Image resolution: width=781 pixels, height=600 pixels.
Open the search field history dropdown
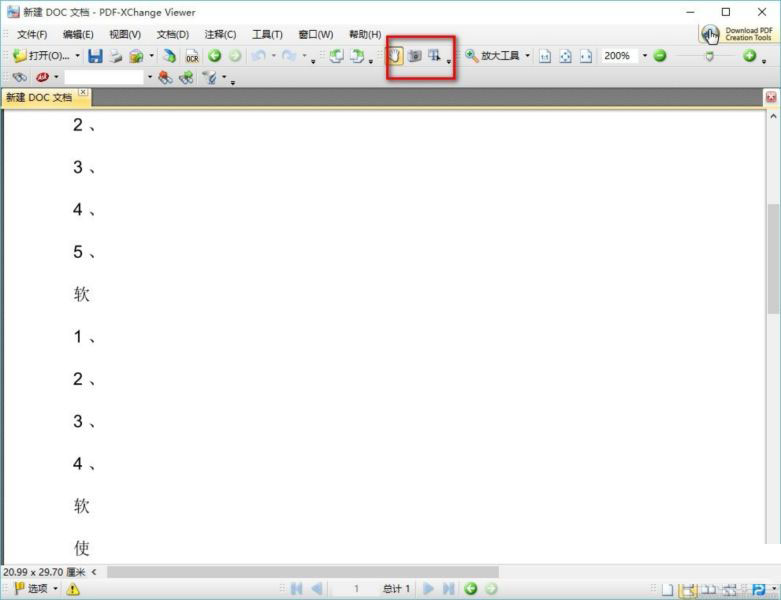point(149,77)
